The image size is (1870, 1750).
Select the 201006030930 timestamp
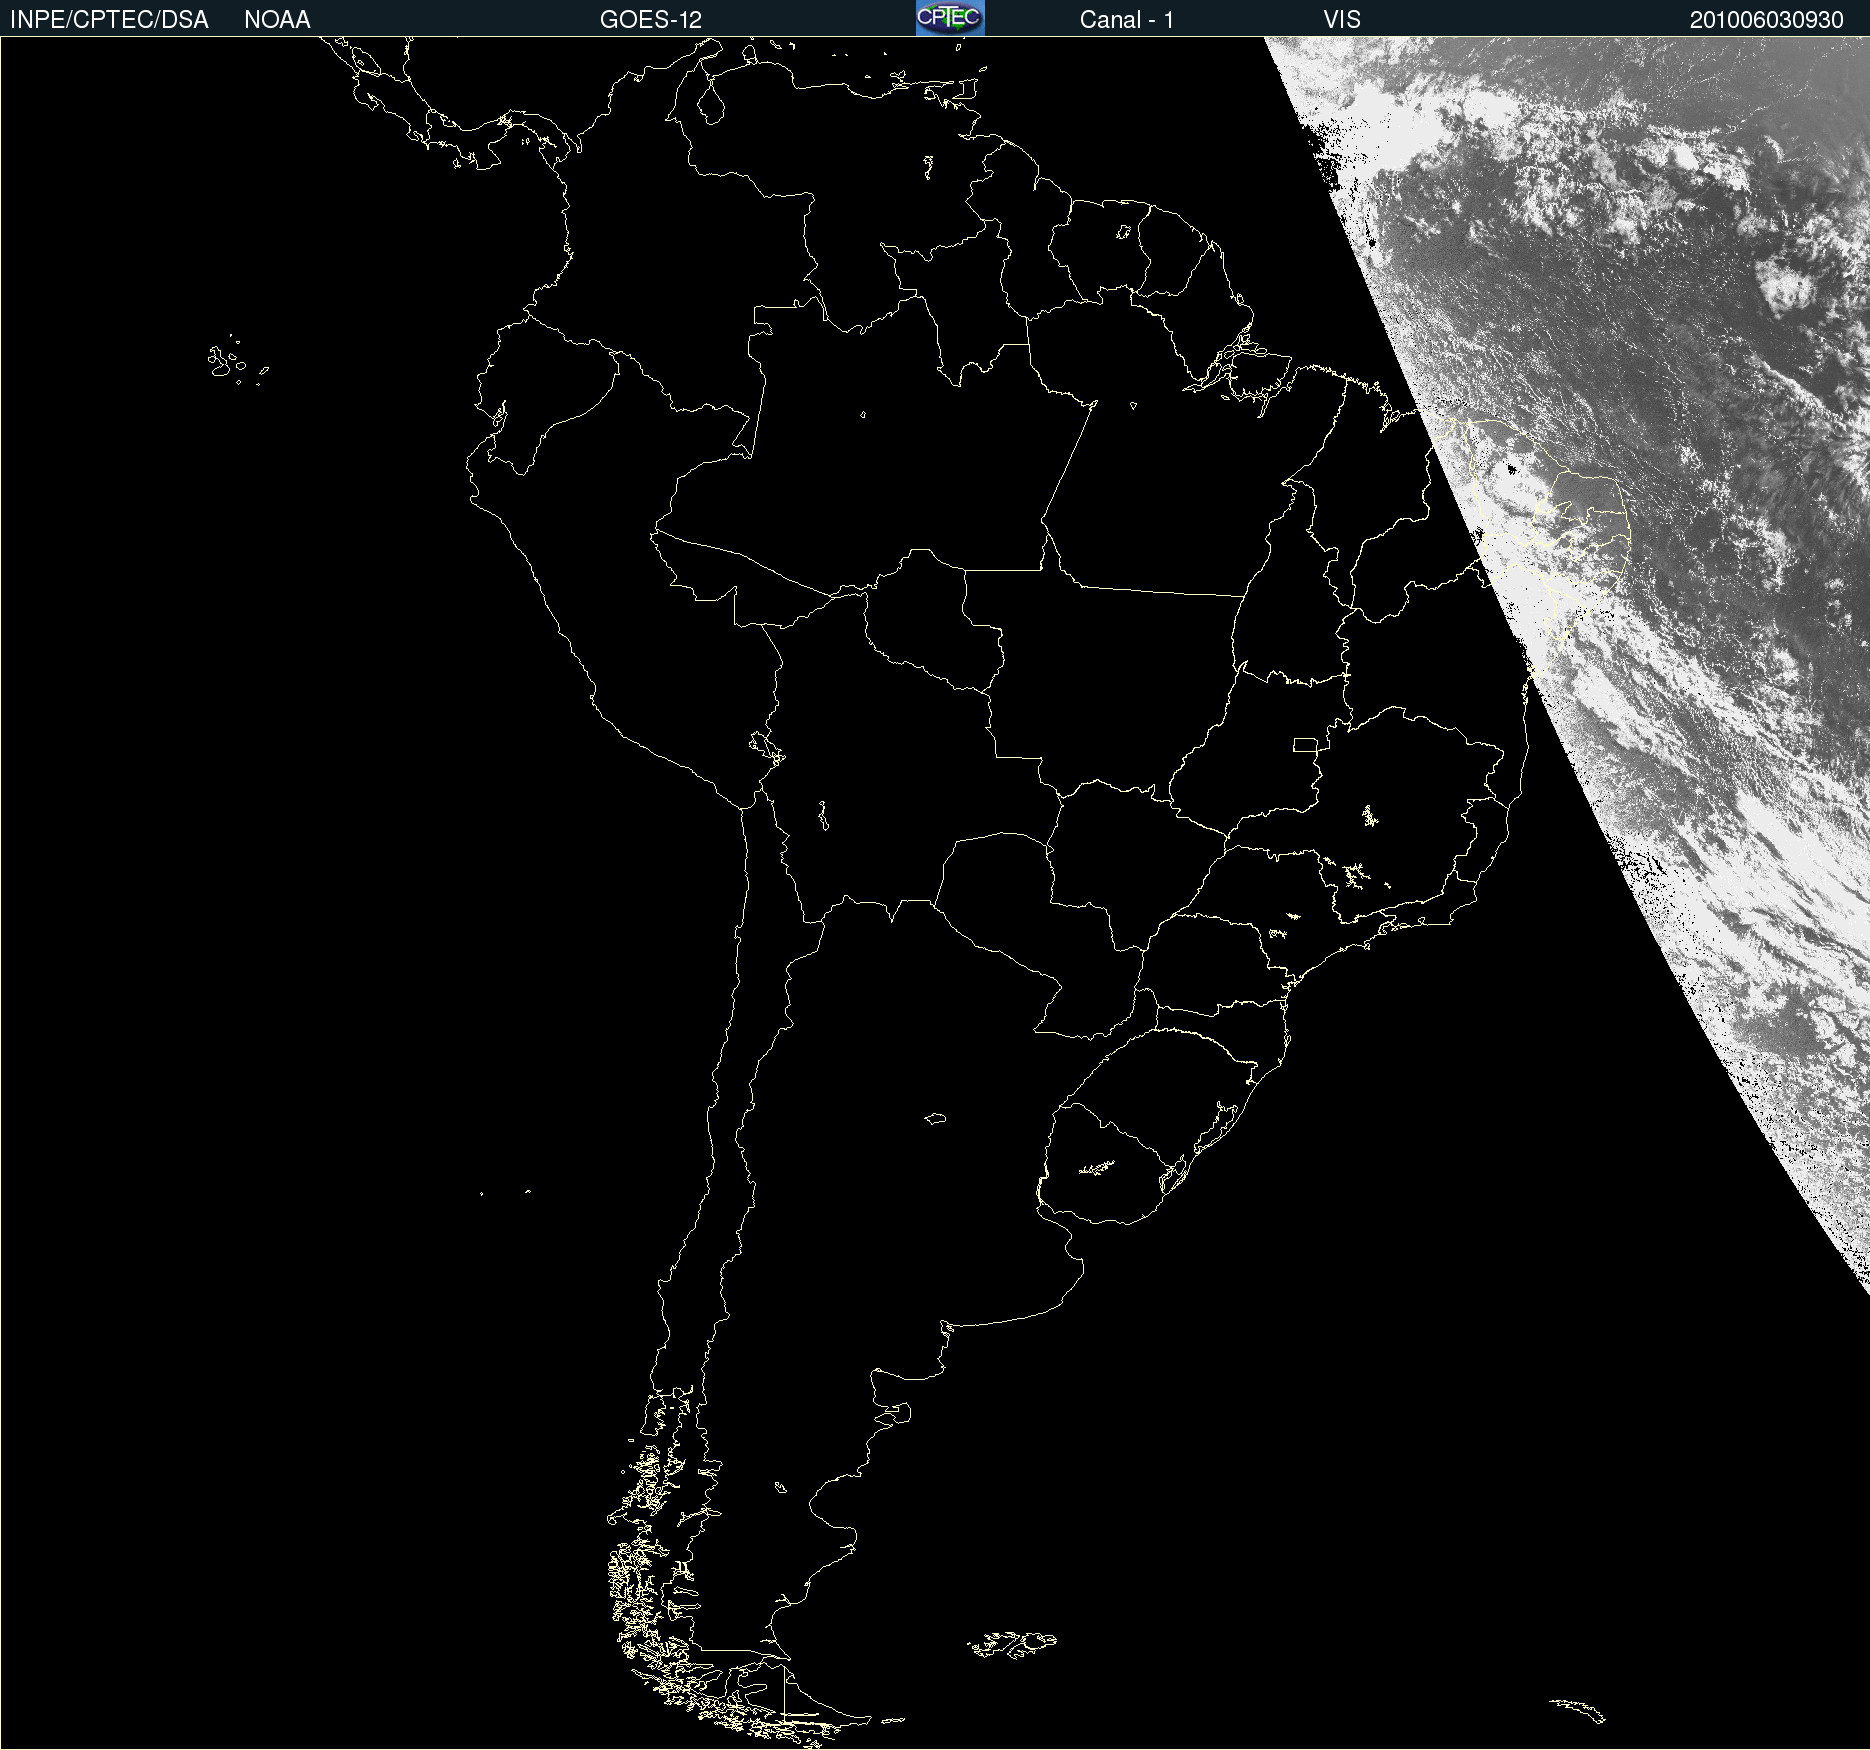(x=1767, y=20)
